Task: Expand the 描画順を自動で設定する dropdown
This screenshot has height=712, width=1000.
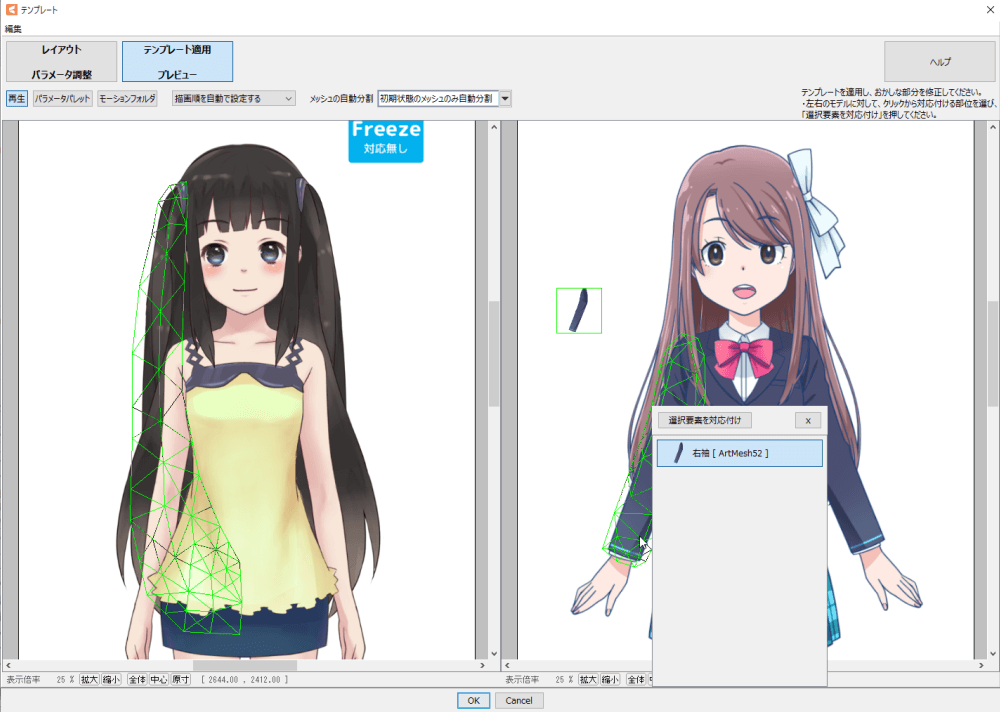Action: tap(233, 98)
